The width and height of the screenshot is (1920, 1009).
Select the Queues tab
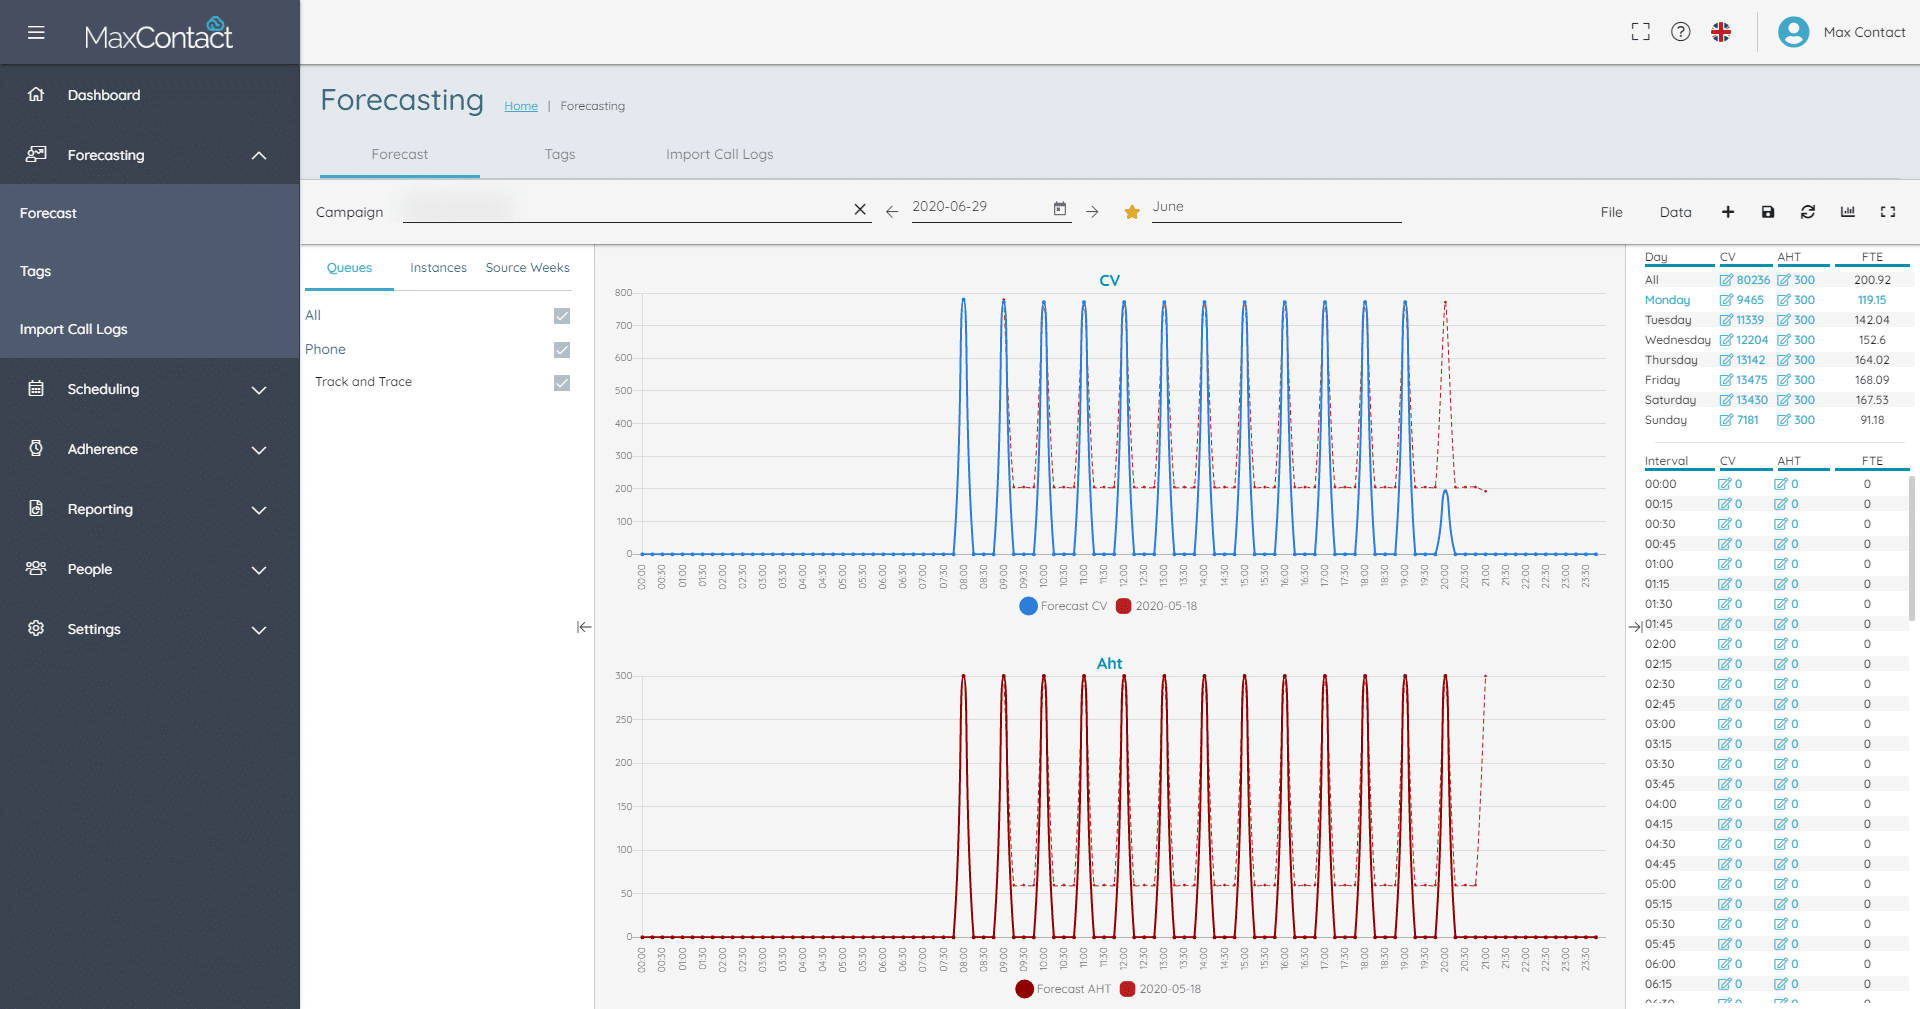(x=349, y=268)
